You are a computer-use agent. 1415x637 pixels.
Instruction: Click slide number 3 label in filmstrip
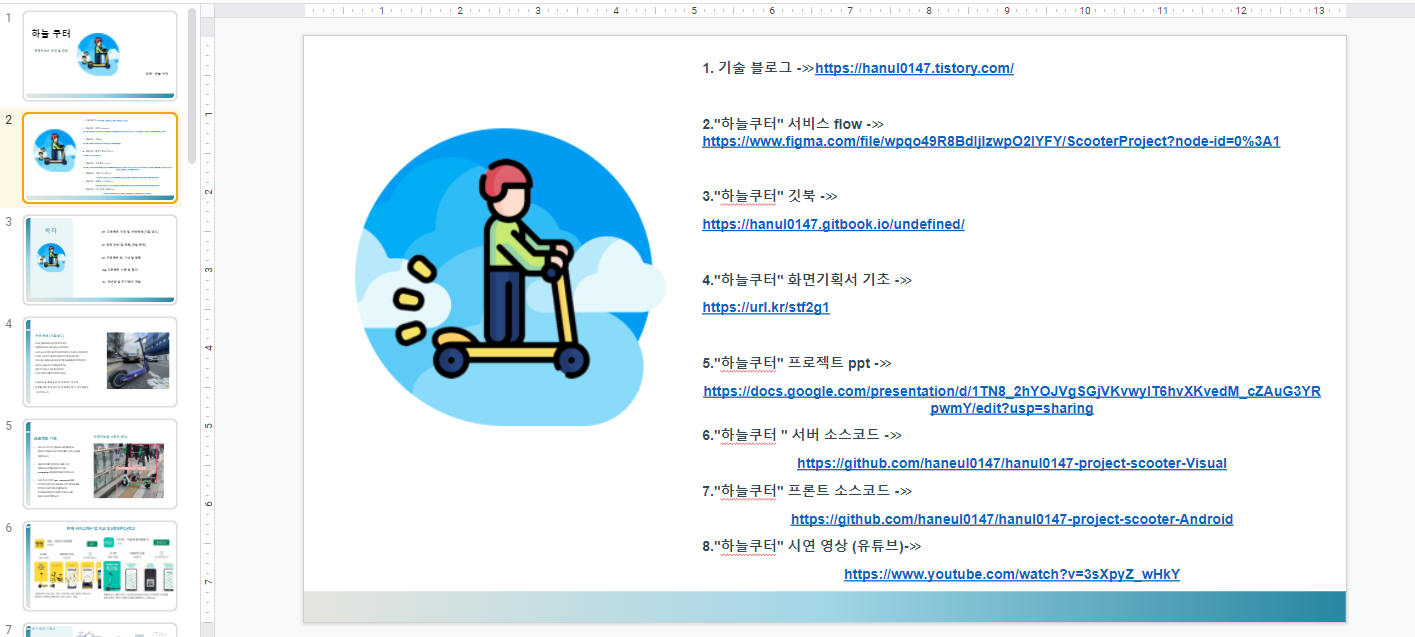coord(9,222)
